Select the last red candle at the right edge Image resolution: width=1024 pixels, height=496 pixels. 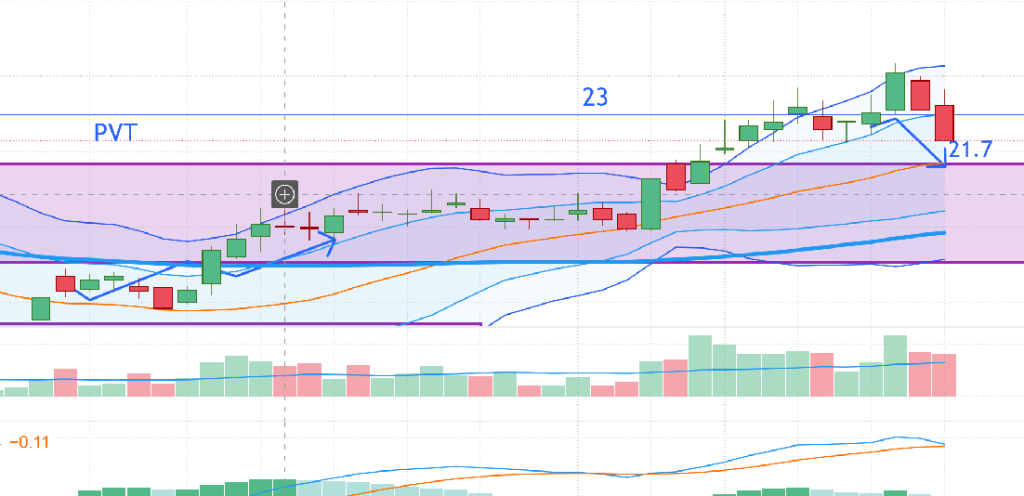944,122
